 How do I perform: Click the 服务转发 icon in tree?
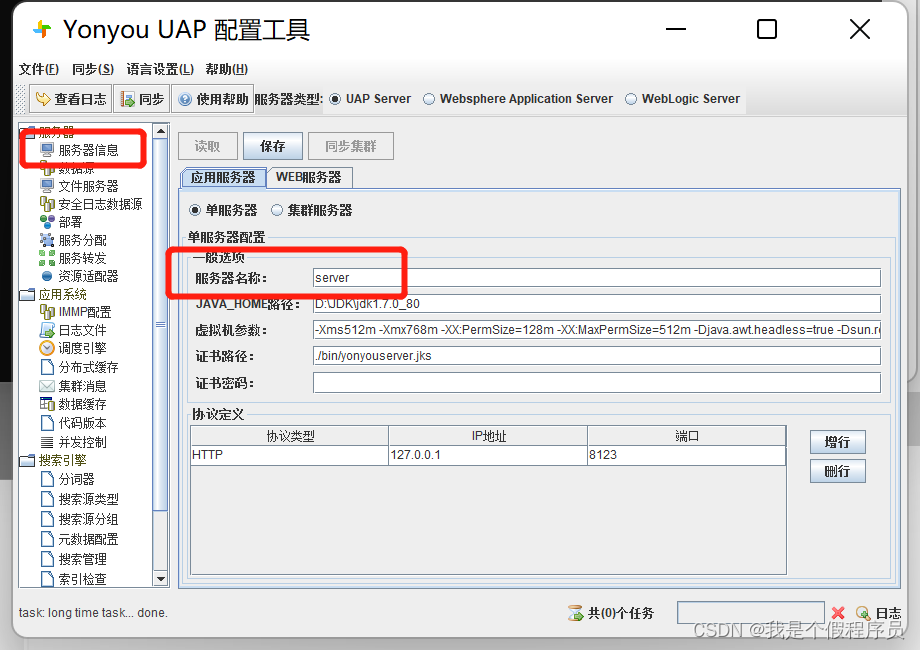pyautogui.click(x=47, y=258)
